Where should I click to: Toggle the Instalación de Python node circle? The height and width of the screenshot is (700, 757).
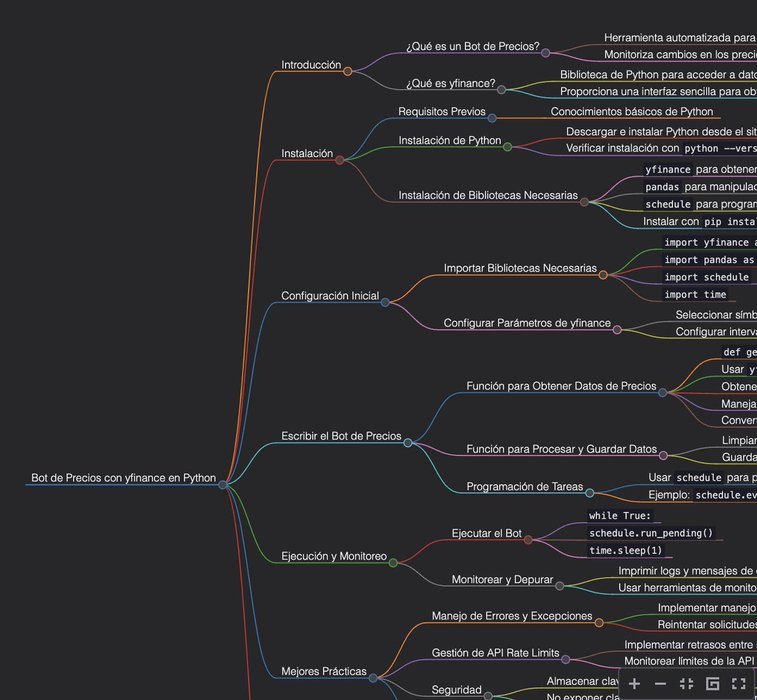pyautogui.click(x=507, y=147)
